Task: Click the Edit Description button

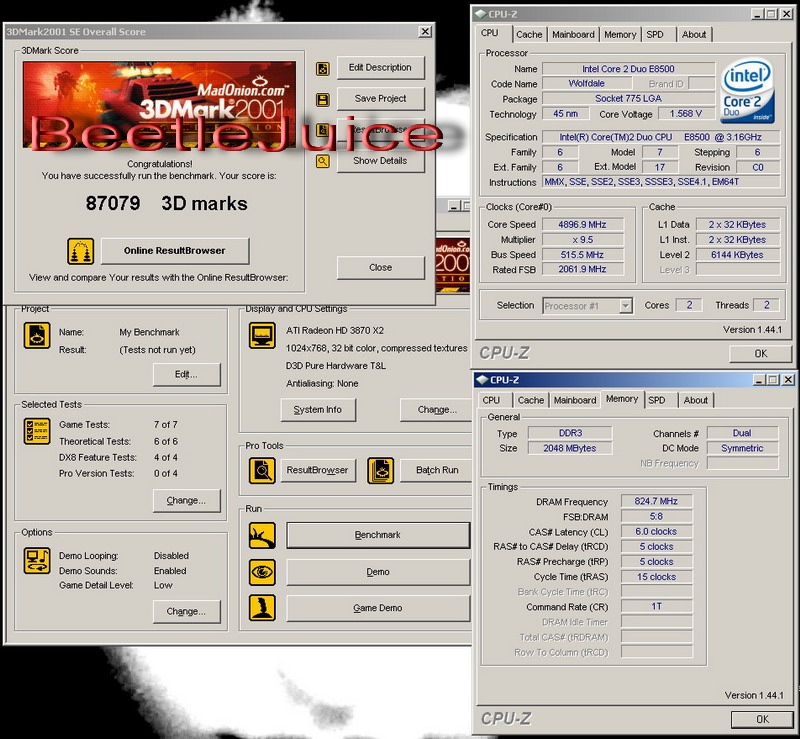Action: point(381,68)
